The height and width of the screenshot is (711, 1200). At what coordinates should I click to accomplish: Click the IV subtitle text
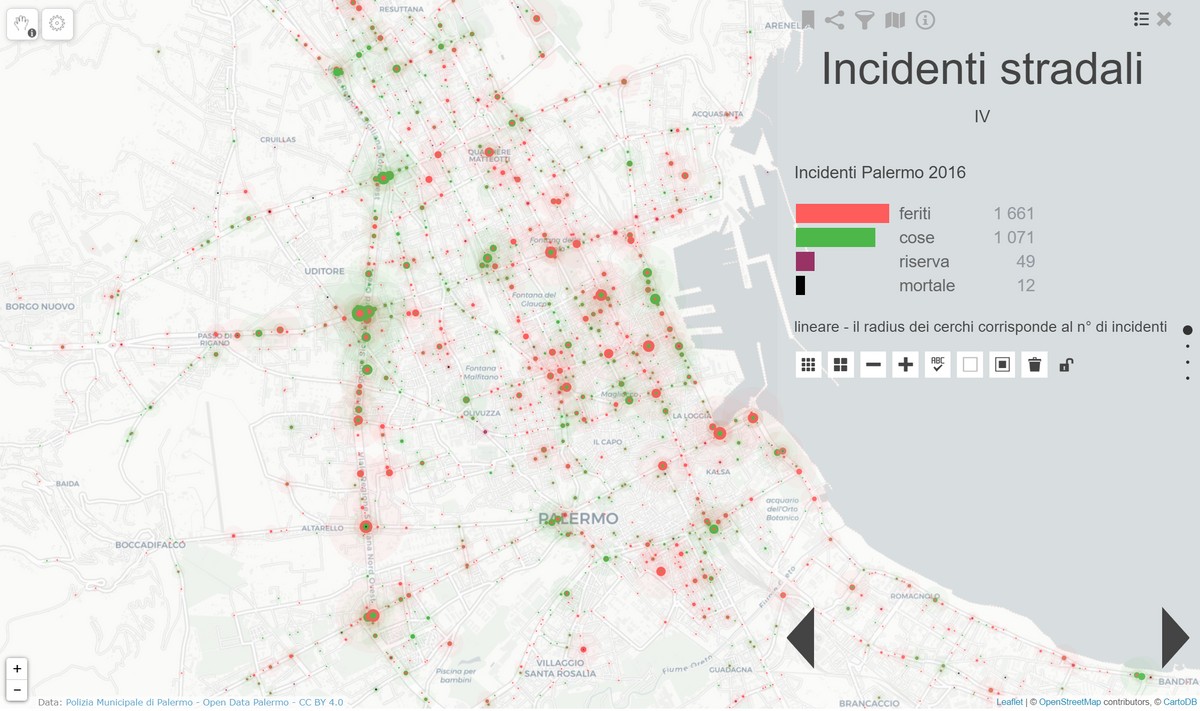982,117
